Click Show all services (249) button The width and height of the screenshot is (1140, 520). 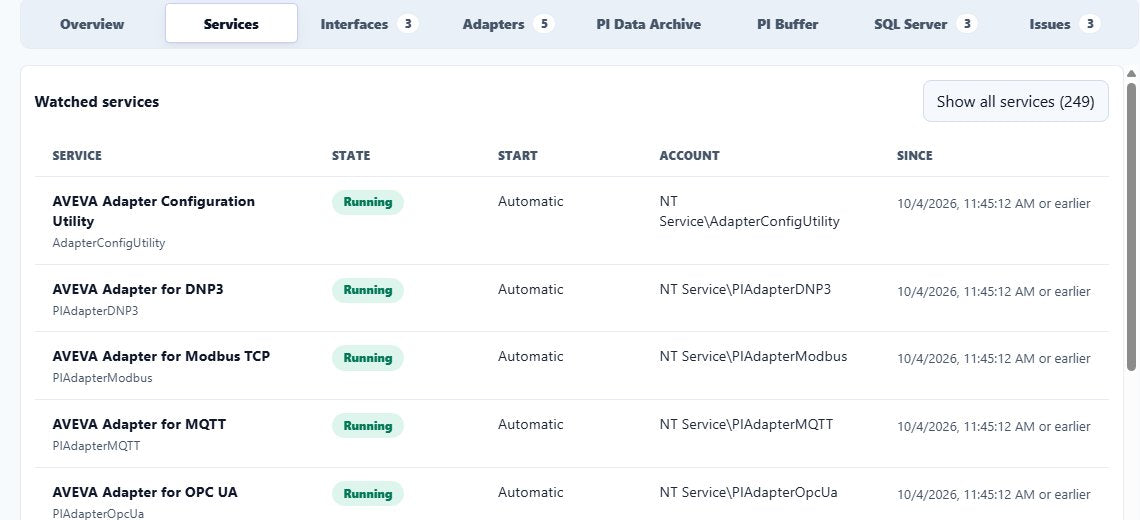point(1016,101)
